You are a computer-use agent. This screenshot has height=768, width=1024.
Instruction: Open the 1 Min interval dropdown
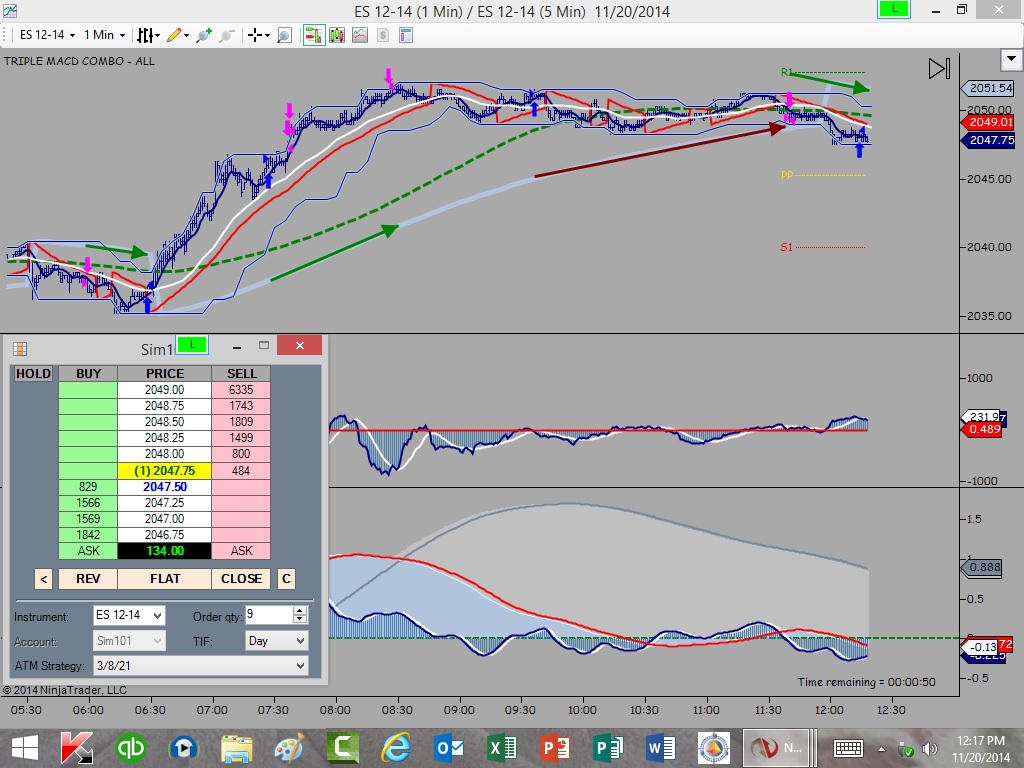(x=104, y=35)
